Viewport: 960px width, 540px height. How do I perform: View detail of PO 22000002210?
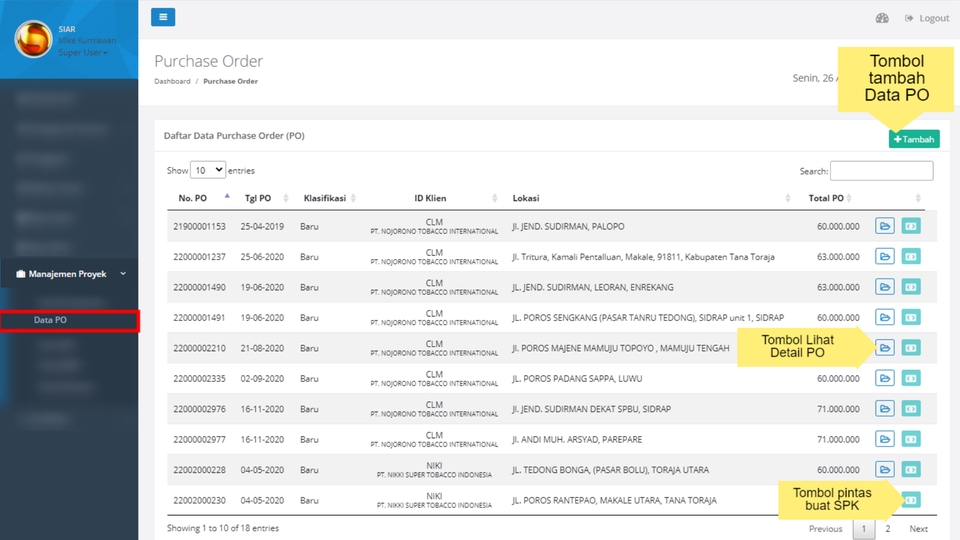[885, 348]
